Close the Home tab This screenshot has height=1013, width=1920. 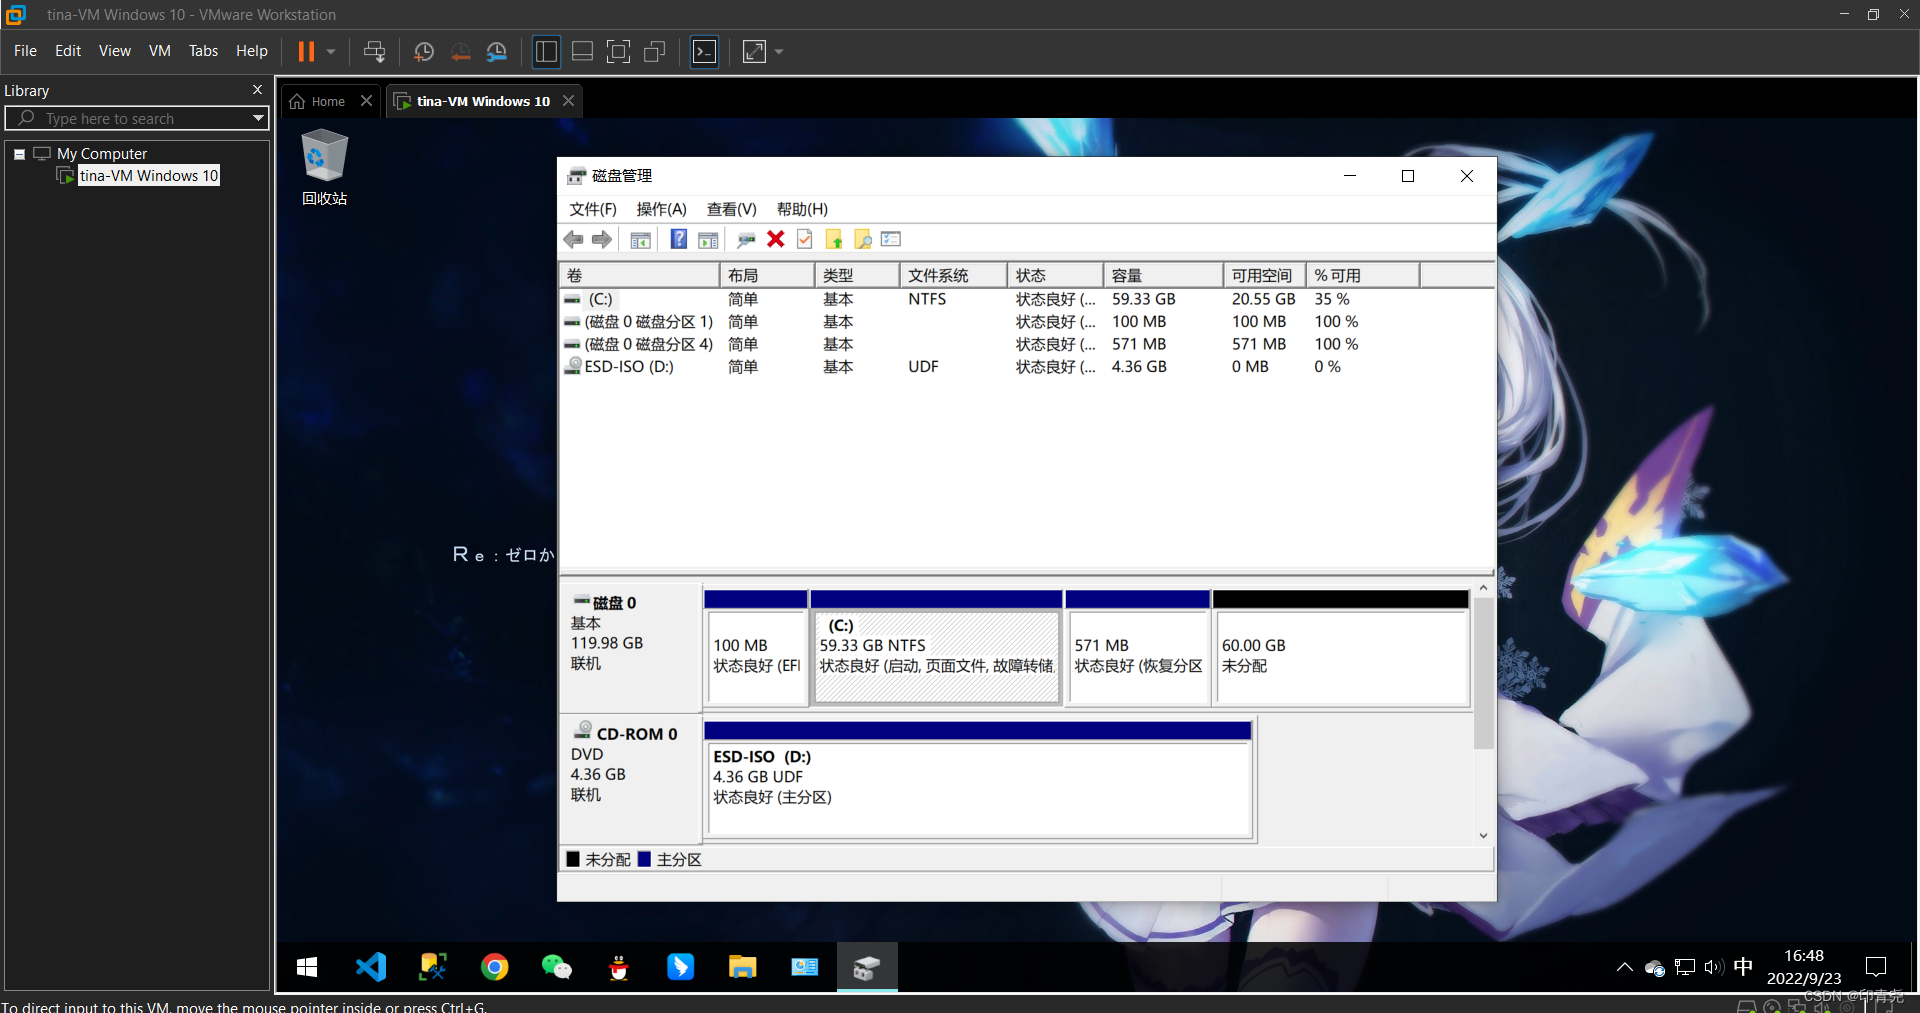tap(366, 101)
